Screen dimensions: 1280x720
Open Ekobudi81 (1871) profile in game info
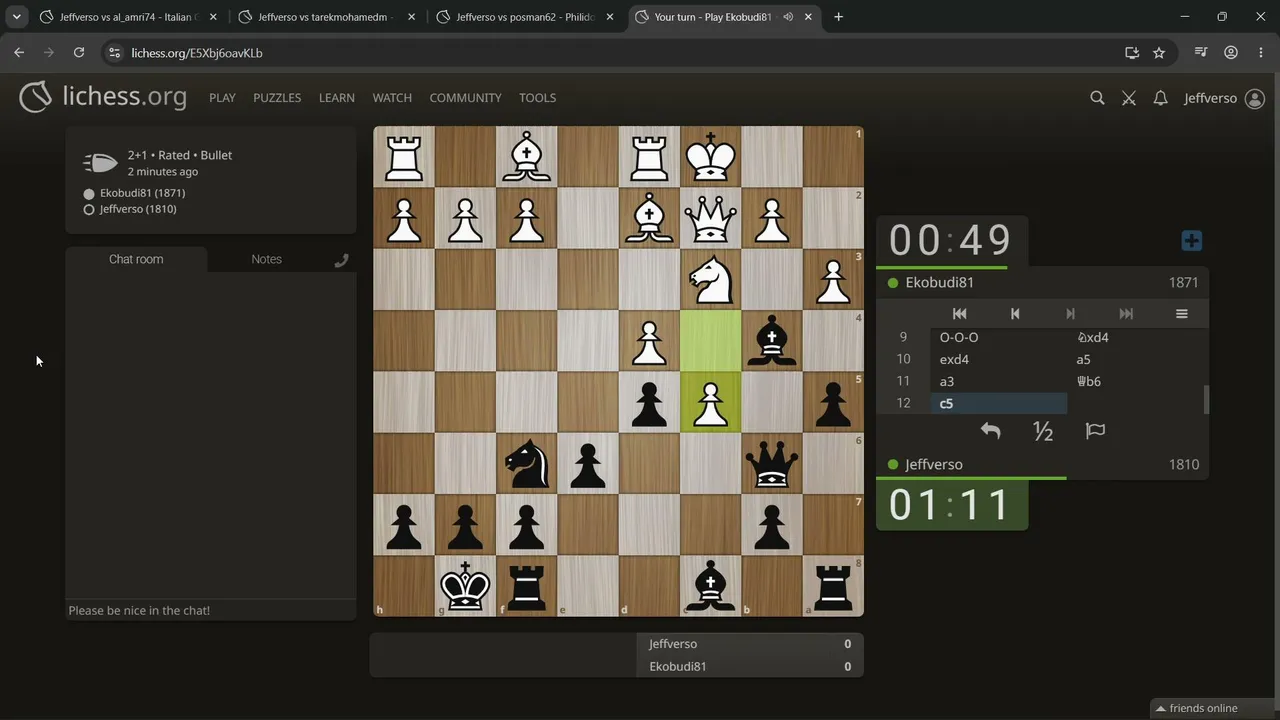pyautogui.click(x=142, y=193)
